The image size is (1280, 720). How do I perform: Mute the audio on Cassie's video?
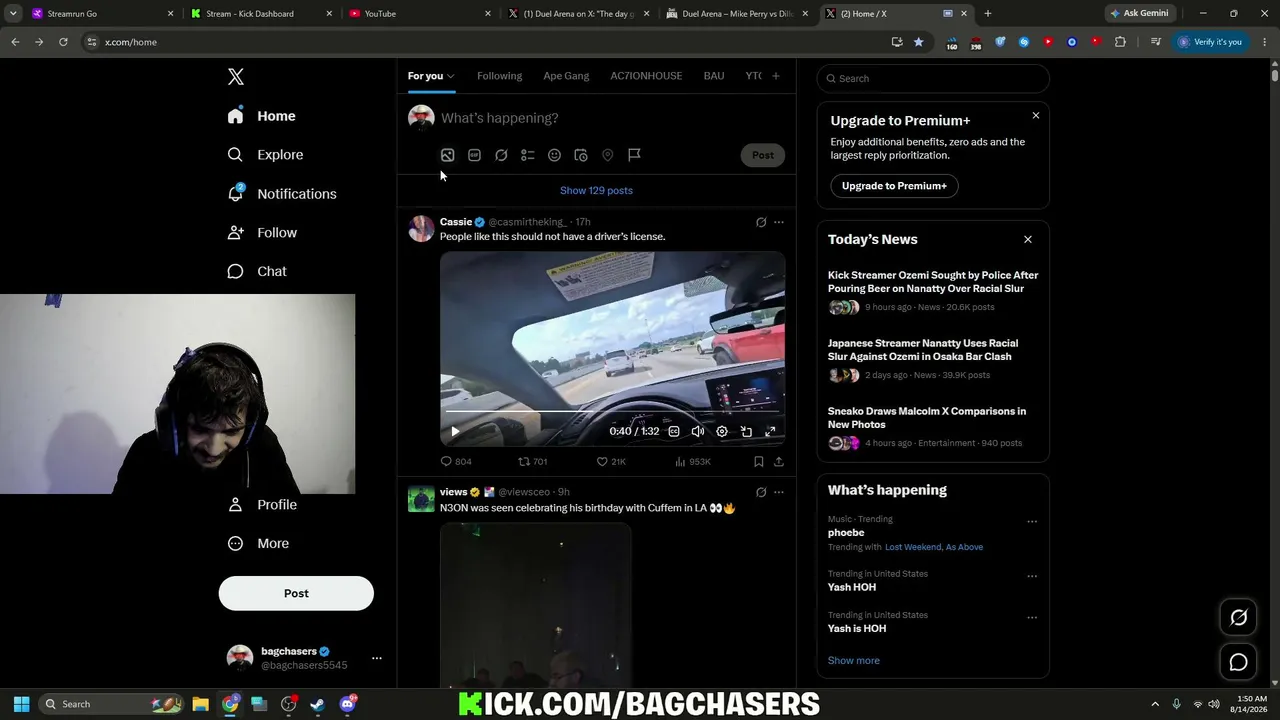coord(698,432)
